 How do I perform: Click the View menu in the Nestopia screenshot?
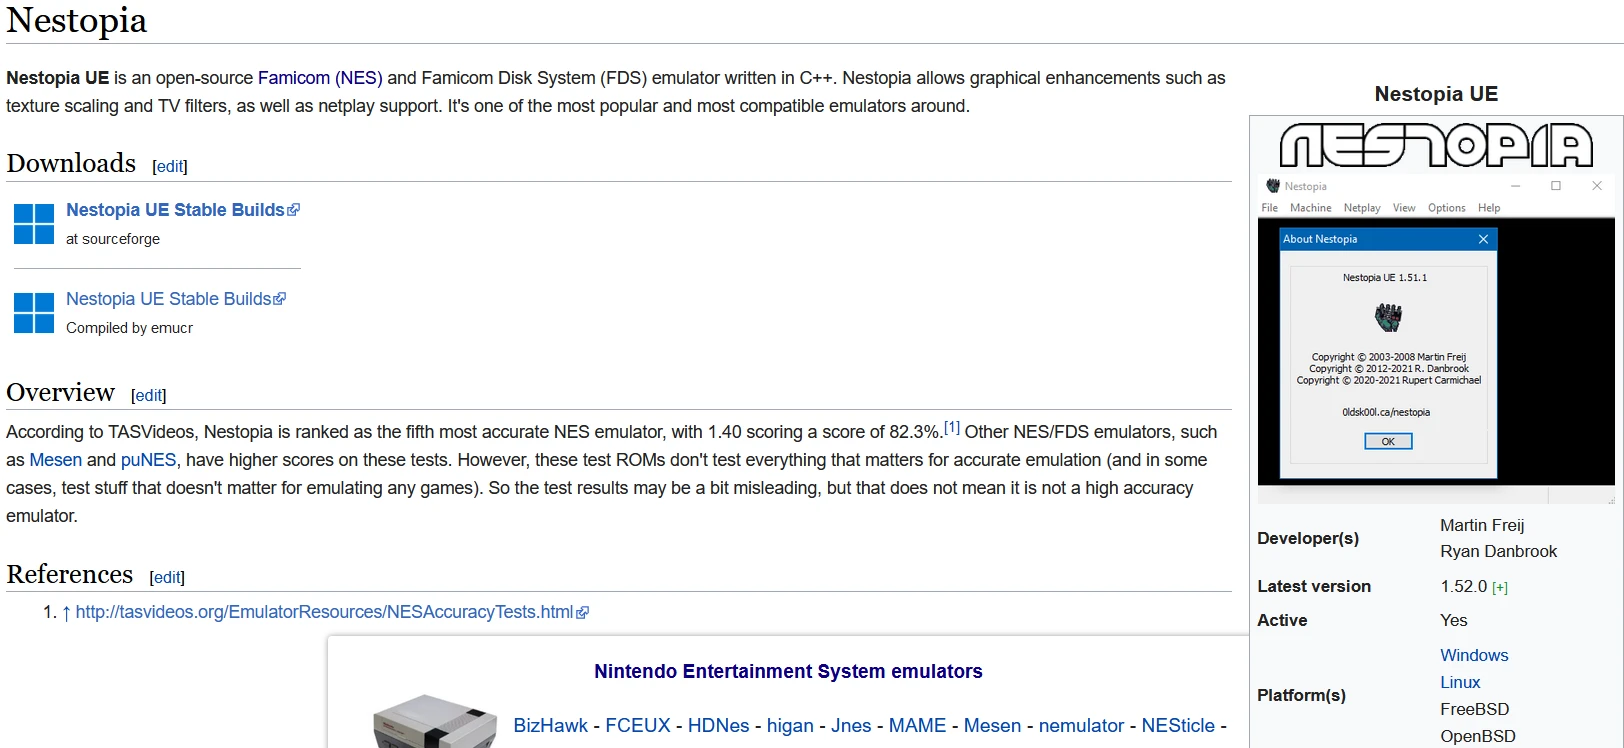pyautogui.click(x=1404, y=208)
